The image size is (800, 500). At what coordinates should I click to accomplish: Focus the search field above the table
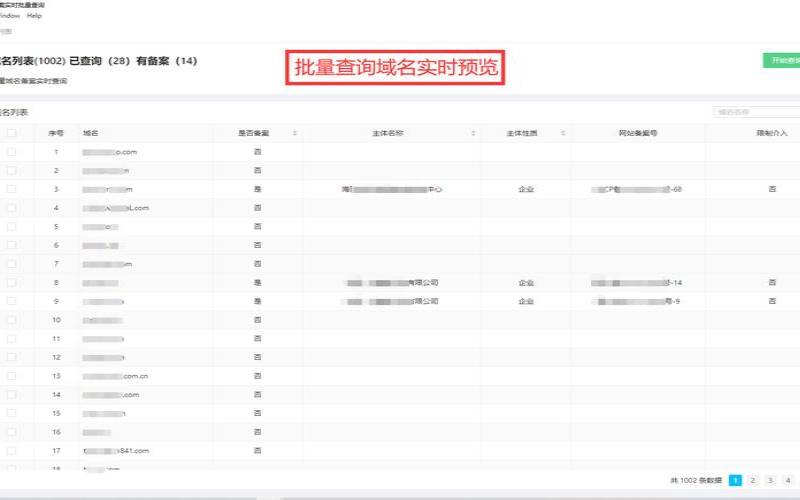tap(756, 112)
